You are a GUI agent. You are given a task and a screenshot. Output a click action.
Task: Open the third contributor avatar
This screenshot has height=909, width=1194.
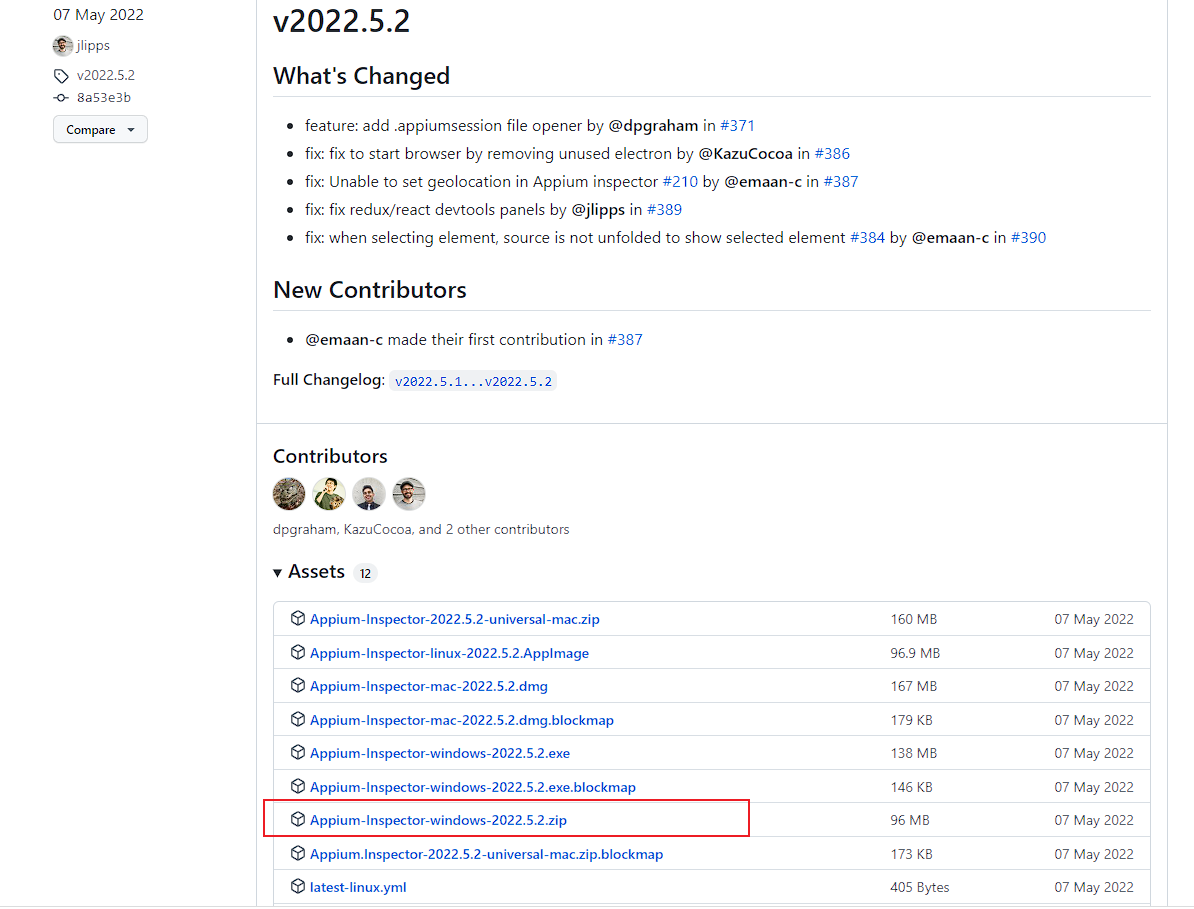pyautogui.click(x=369, y=494)
